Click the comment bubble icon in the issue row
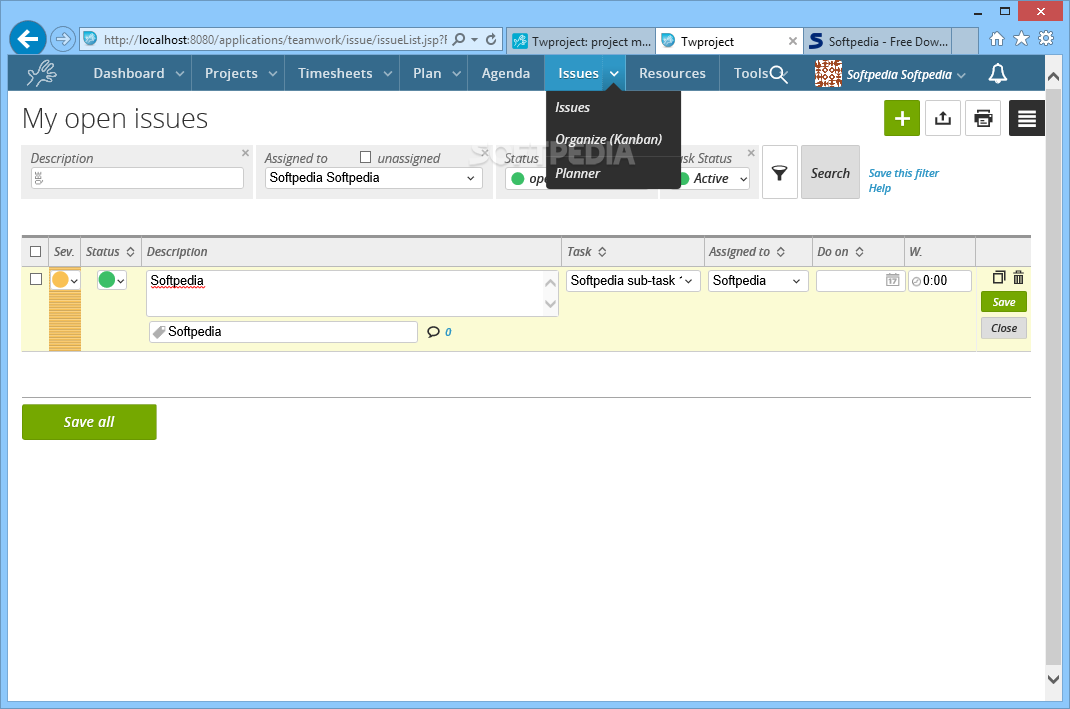1070x709 pixels. tap(433, 332)
